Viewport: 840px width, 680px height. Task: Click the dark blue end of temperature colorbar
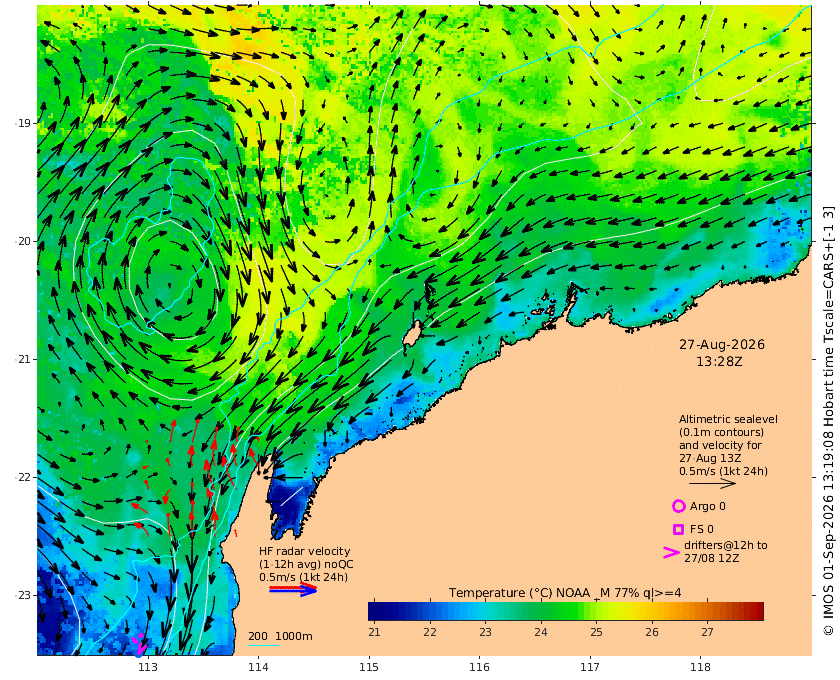[x=378, y=611]
